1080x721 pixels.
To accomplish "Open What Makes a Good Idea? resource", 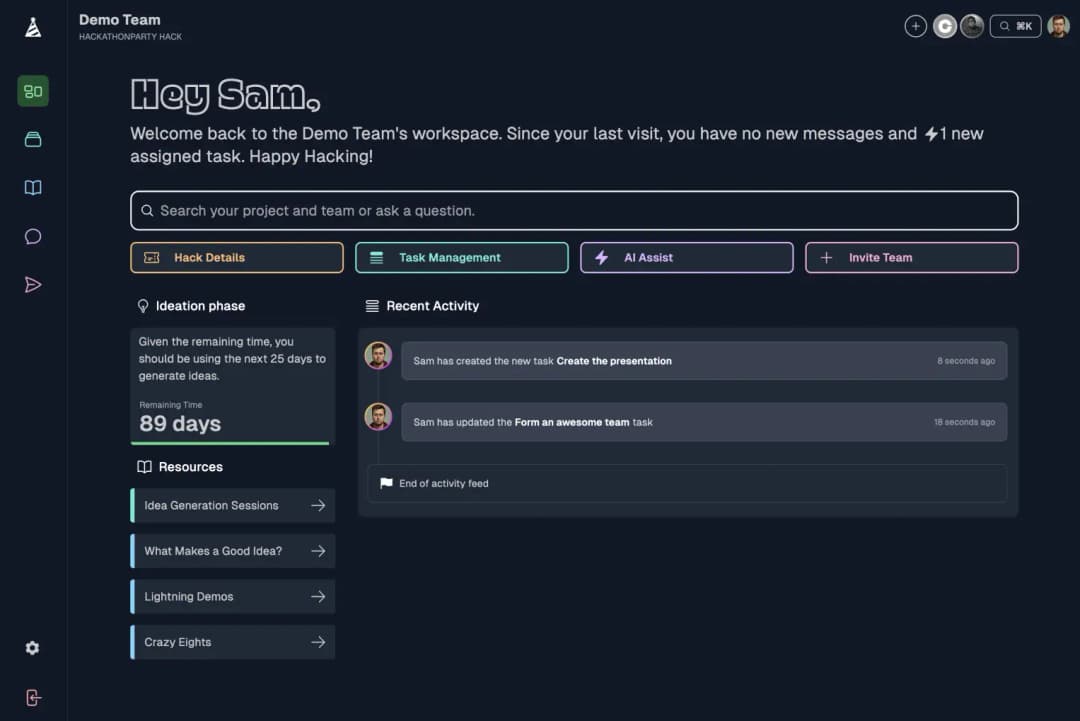I will pos(233,551).
